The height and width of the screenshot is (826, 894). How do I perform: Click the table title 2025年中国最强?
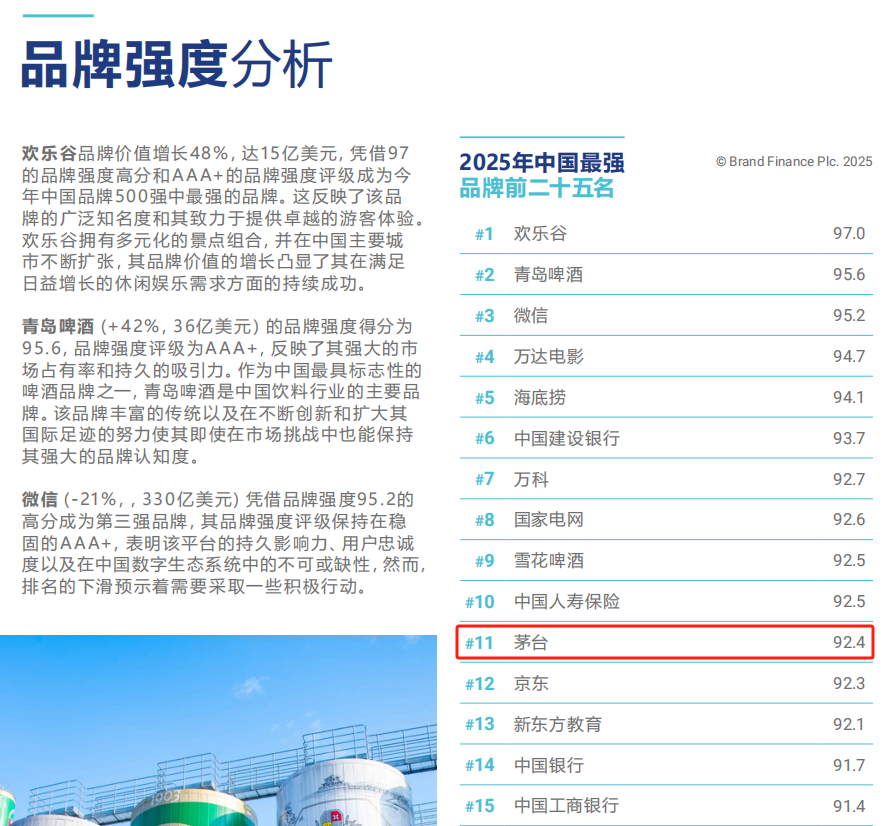[x=542, y=162]
